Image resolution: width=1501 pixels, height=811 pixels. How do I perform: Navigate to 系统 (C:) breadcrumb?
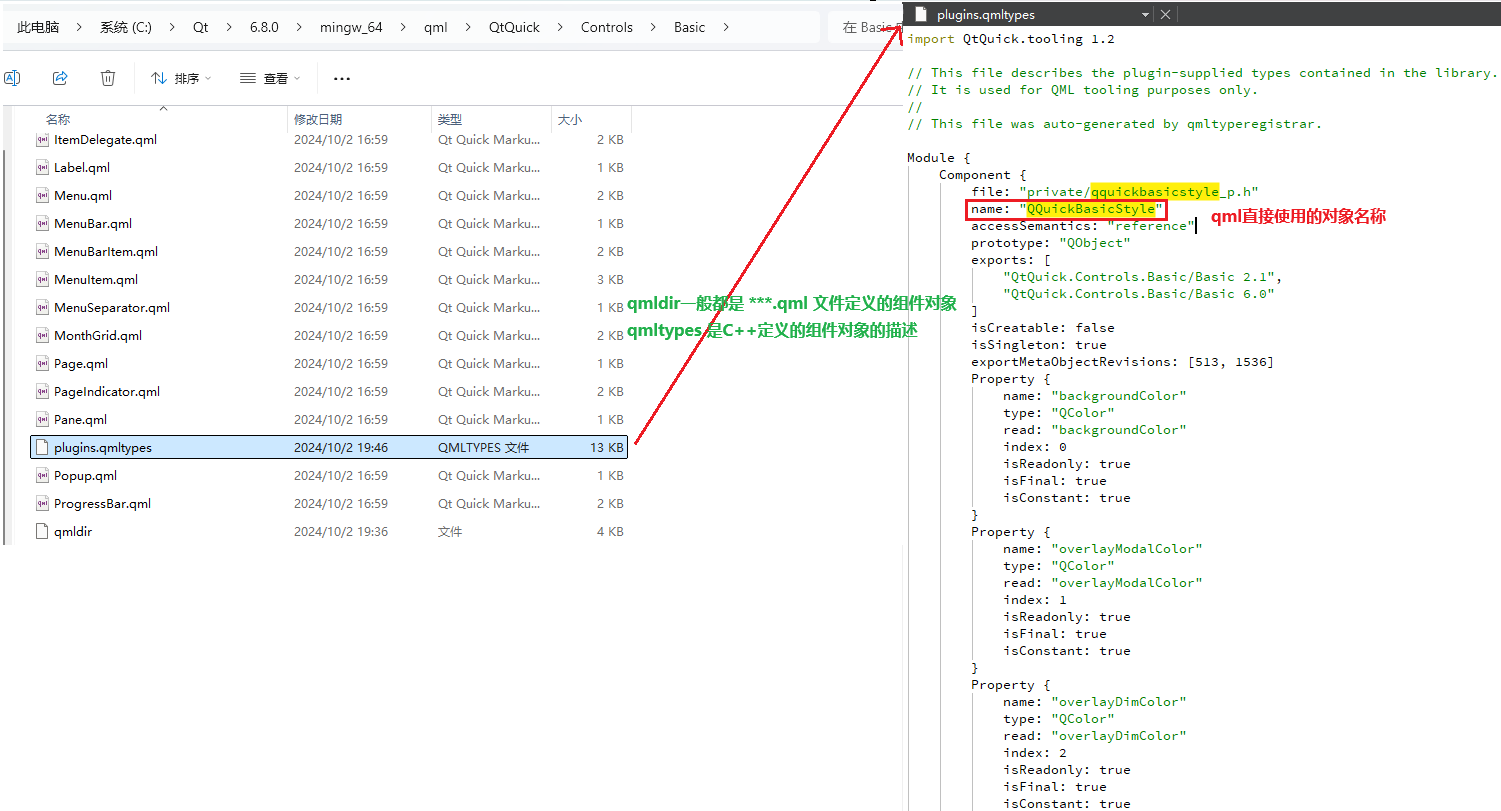[126, 27]
